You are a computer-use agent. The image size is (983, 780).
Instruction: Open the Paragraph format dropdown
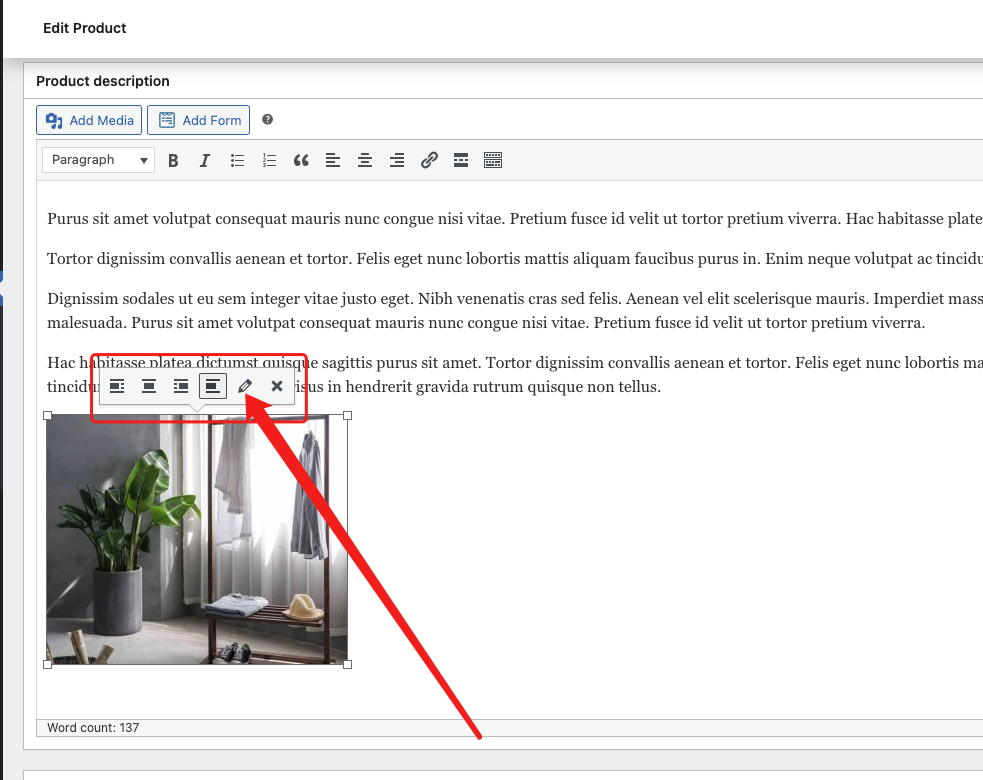98,160
